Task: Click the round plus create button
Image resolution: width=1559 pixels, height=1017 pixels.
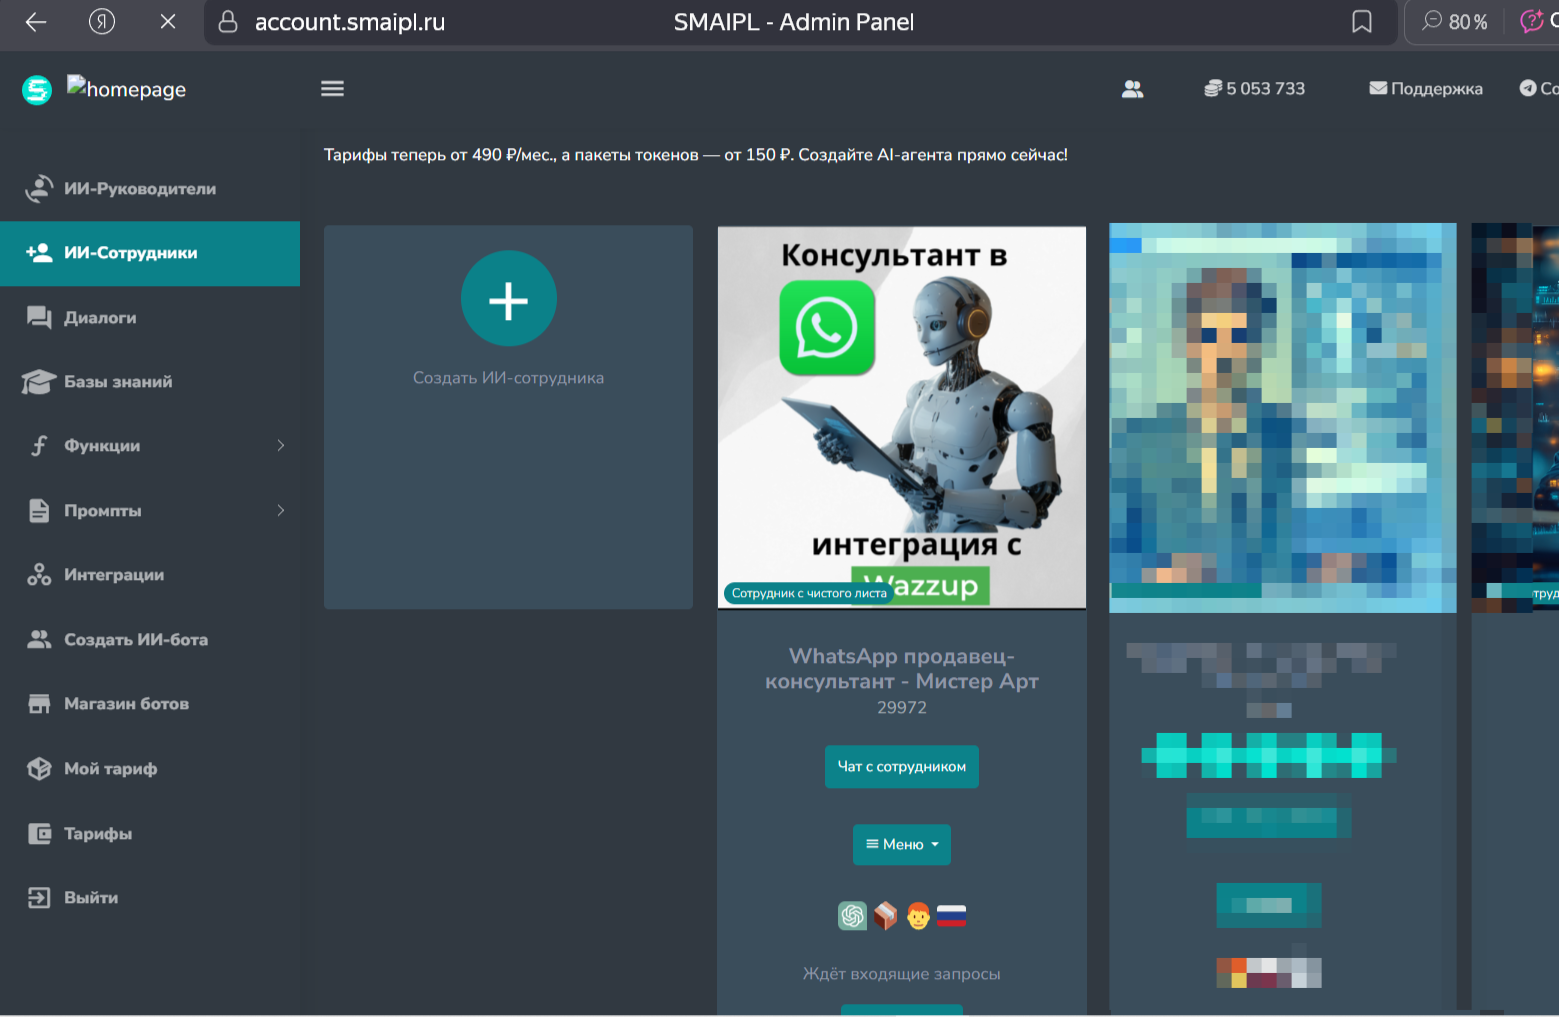Action: coord(509,299)
